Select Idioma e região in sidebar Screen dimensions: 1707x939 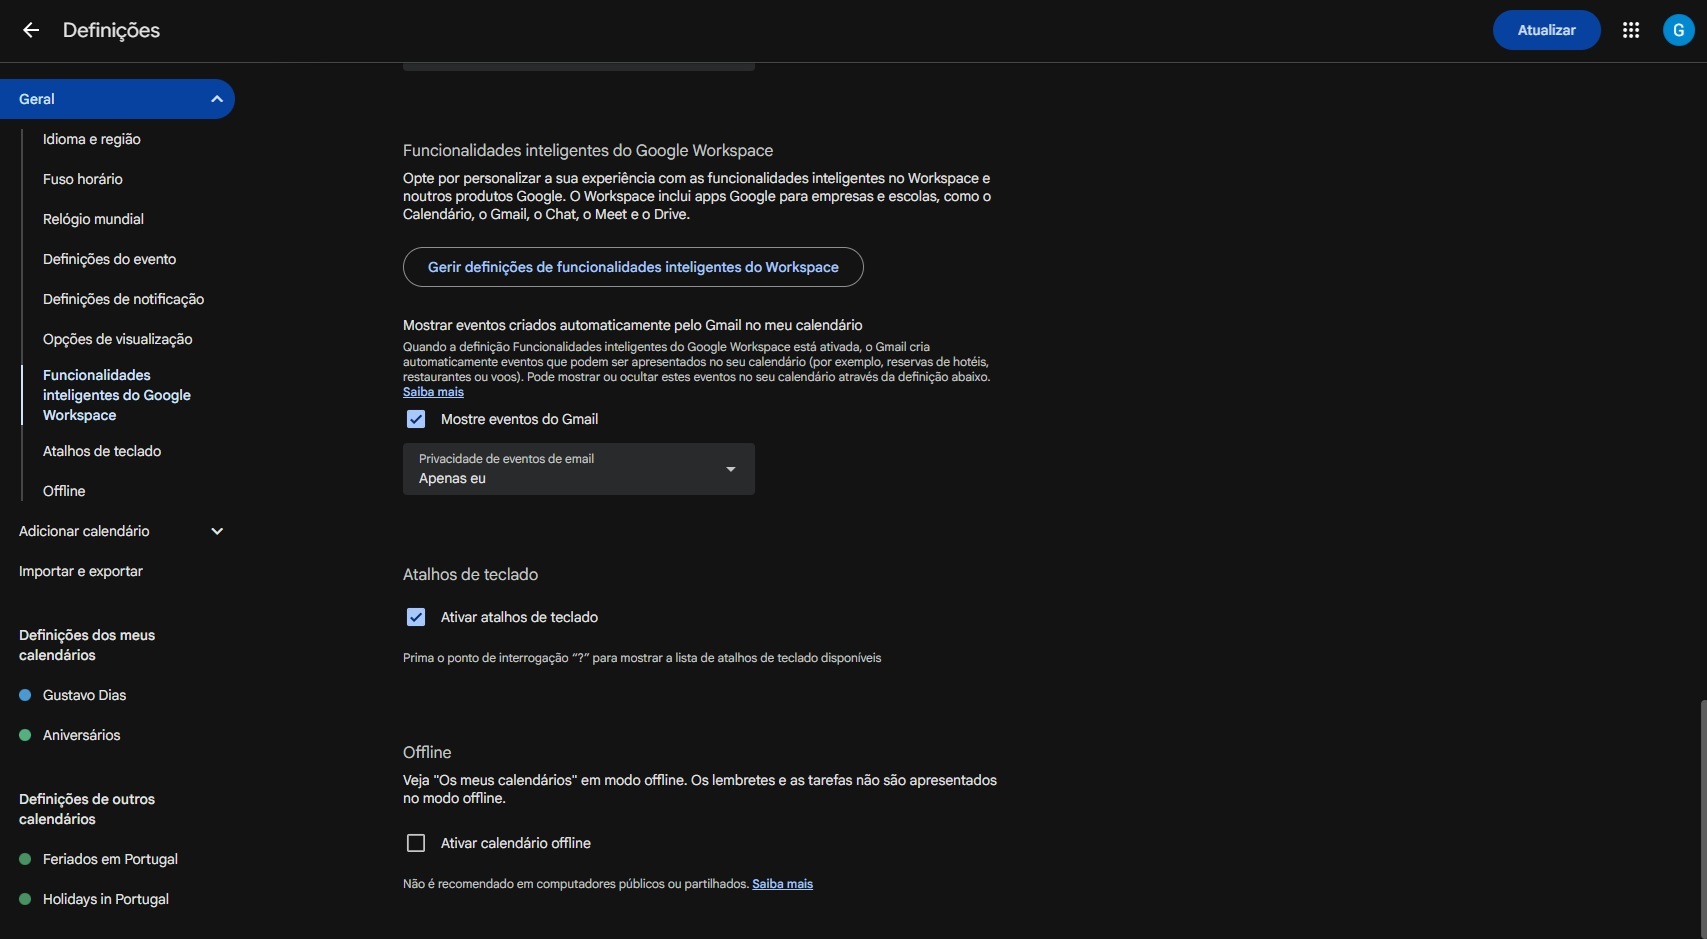91,139
